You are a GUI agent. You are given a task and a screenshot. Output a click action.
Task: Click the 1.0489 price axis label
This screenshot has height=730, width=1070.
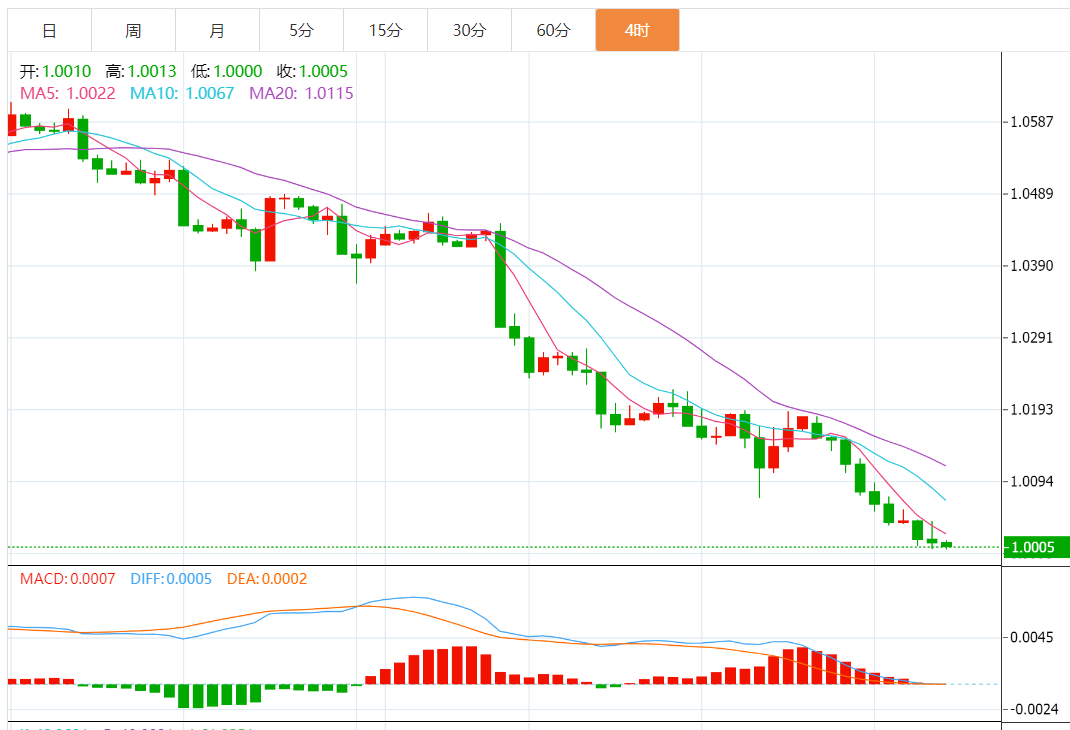[1032, 194]
